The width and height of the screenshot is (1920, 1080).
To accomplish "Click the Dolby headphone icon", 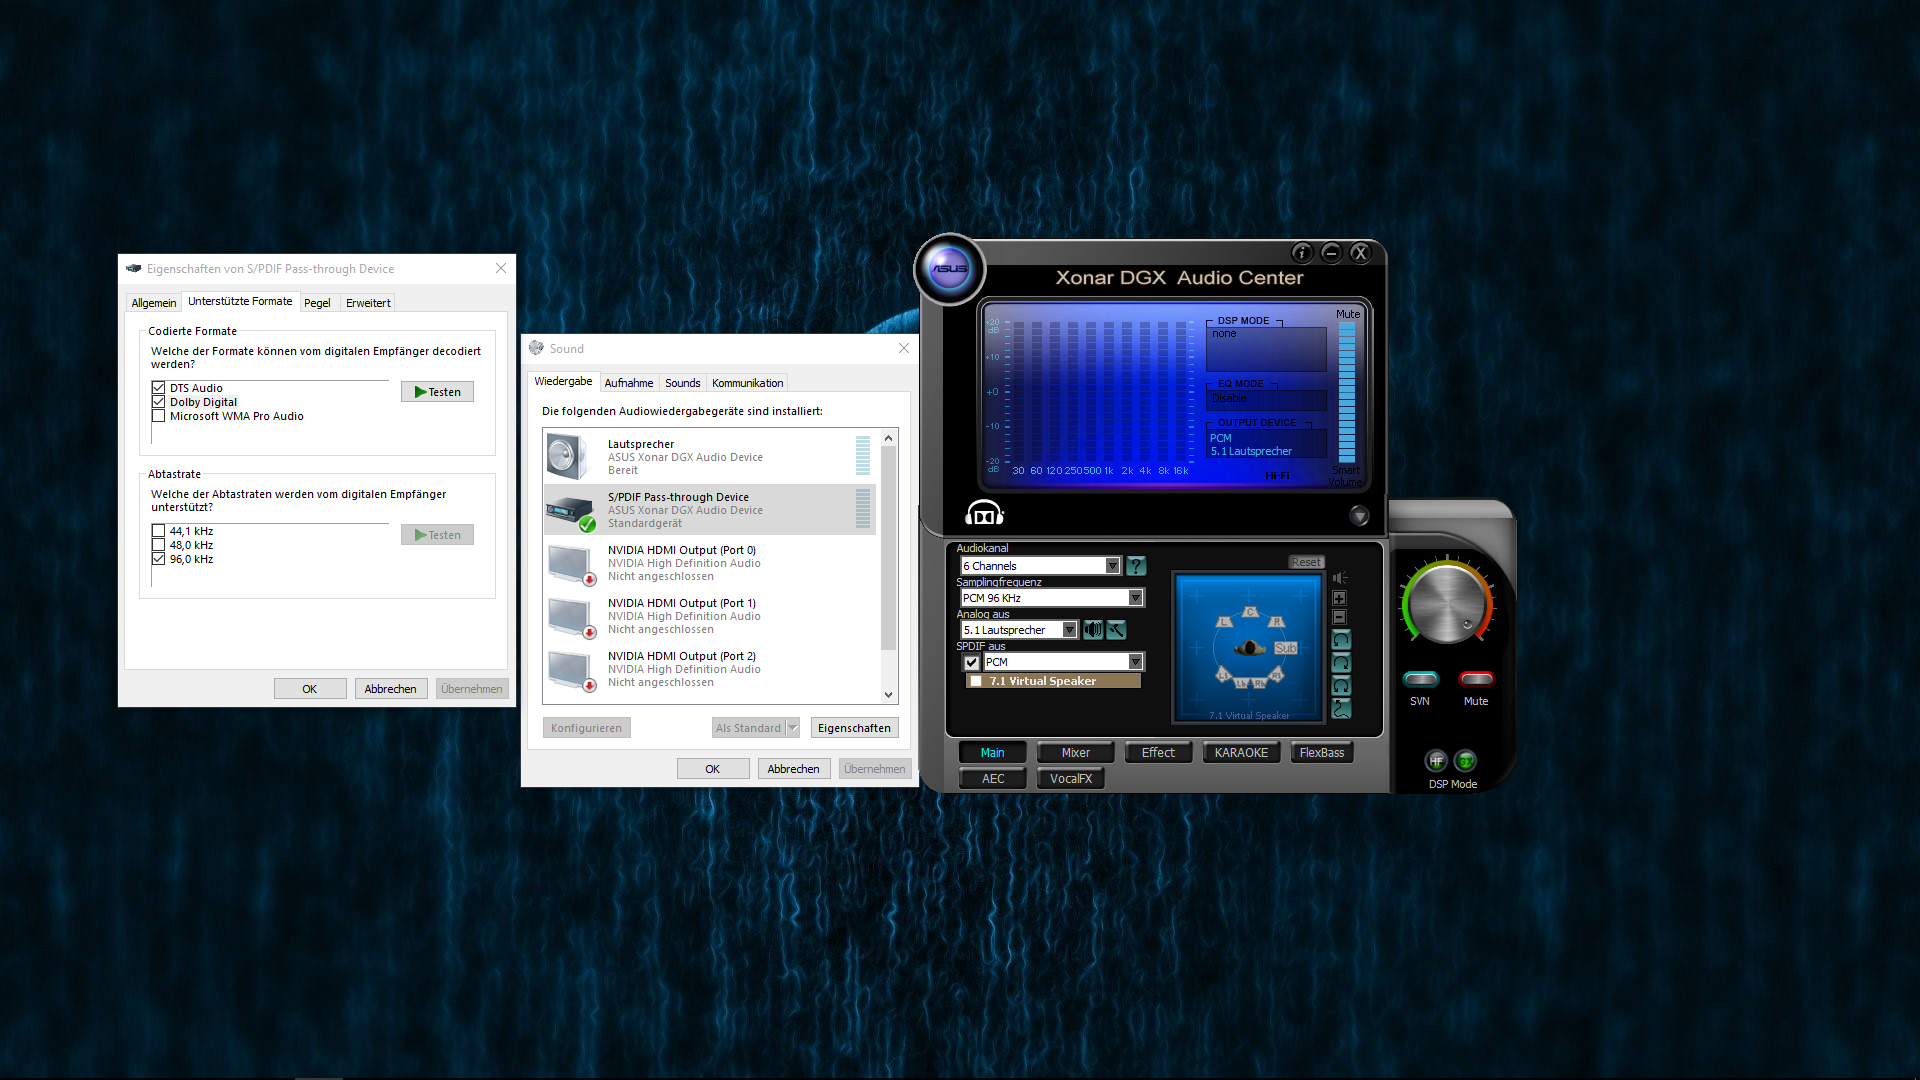I will [984, 514].
